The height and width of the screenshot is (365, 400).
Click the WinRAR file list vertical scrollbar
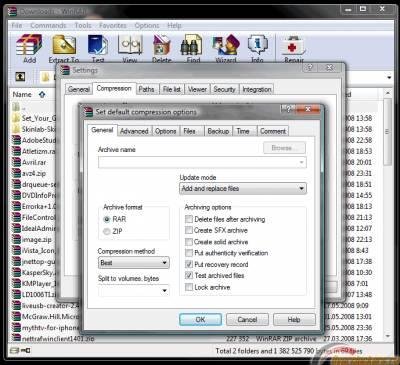[387, 133]
